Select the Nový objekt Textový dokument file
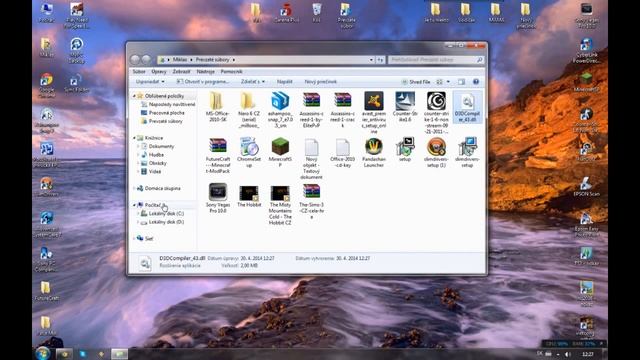Image resolution: width=640 pixels, height=360 pixels. point(311,158)
